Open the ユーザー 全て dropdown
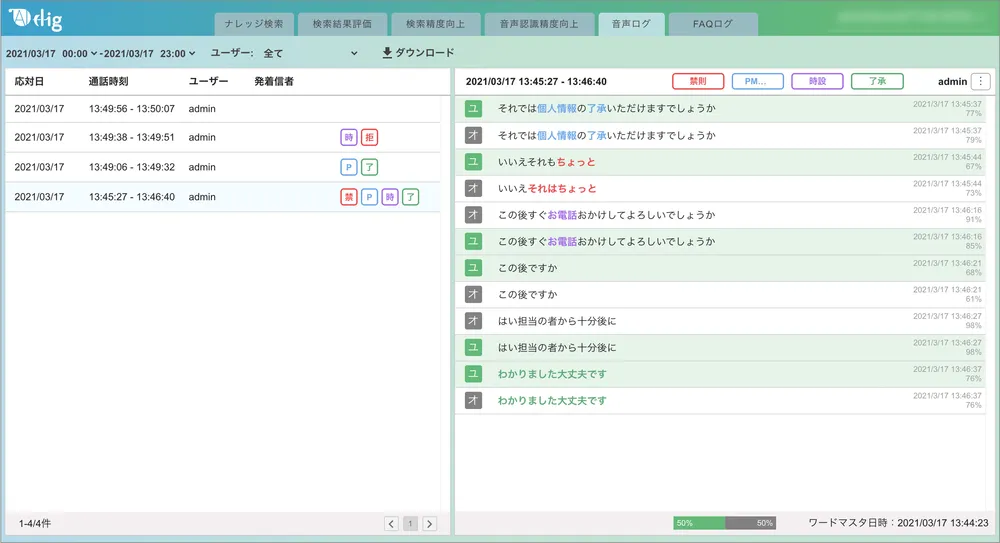 311,54
